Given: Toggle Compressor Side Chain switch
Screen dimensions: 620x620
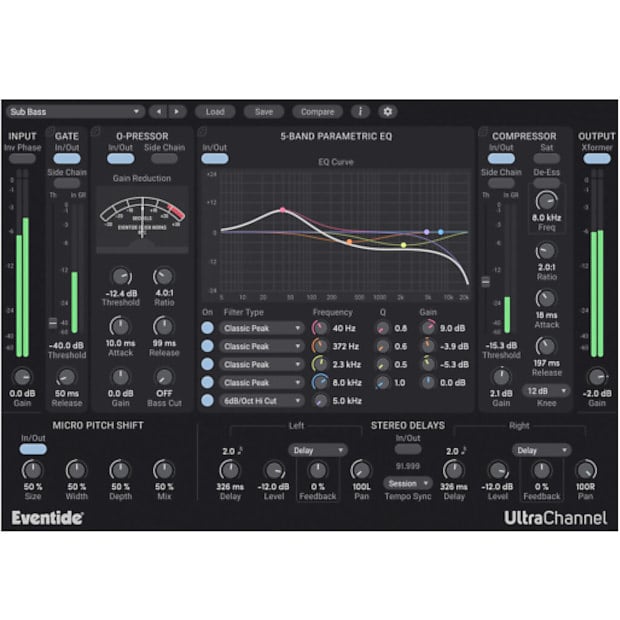Looking at the screenshot, I should coord(501,183).
